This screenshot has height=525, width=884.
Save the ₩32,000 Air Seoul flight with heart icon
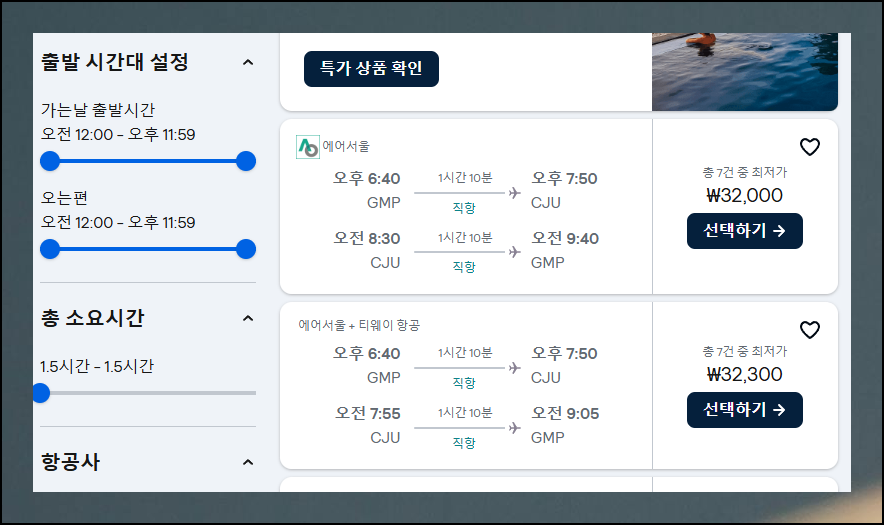810,147
